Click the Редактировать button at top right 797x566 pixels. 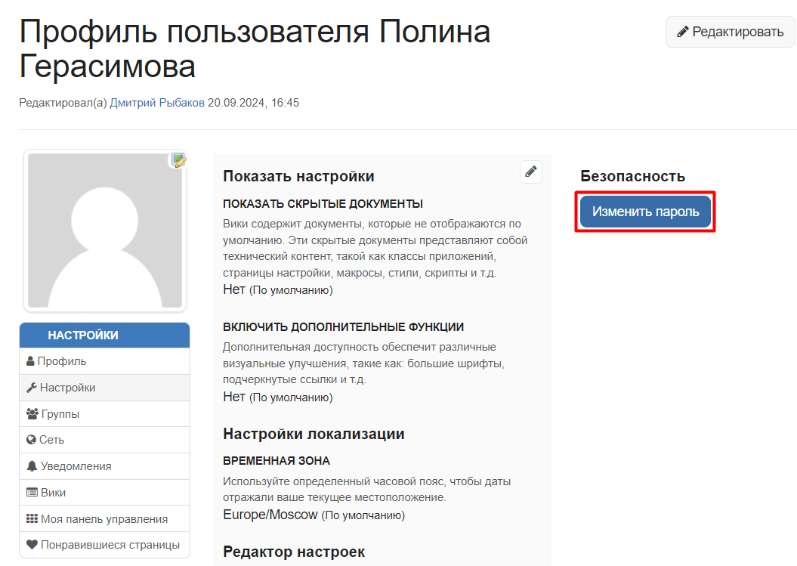pyautogui.click(x=730, y=32)
